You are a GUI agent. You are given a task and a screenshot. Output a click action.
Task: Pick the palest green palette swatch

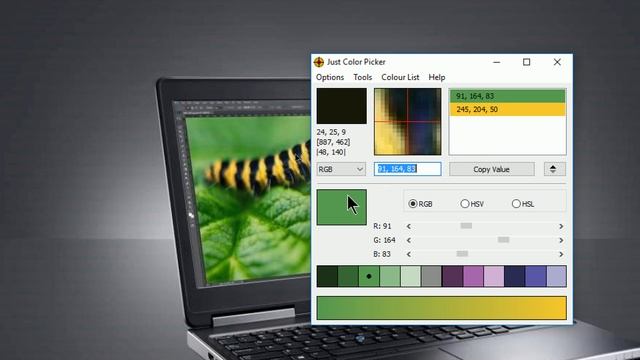[411, 276]
